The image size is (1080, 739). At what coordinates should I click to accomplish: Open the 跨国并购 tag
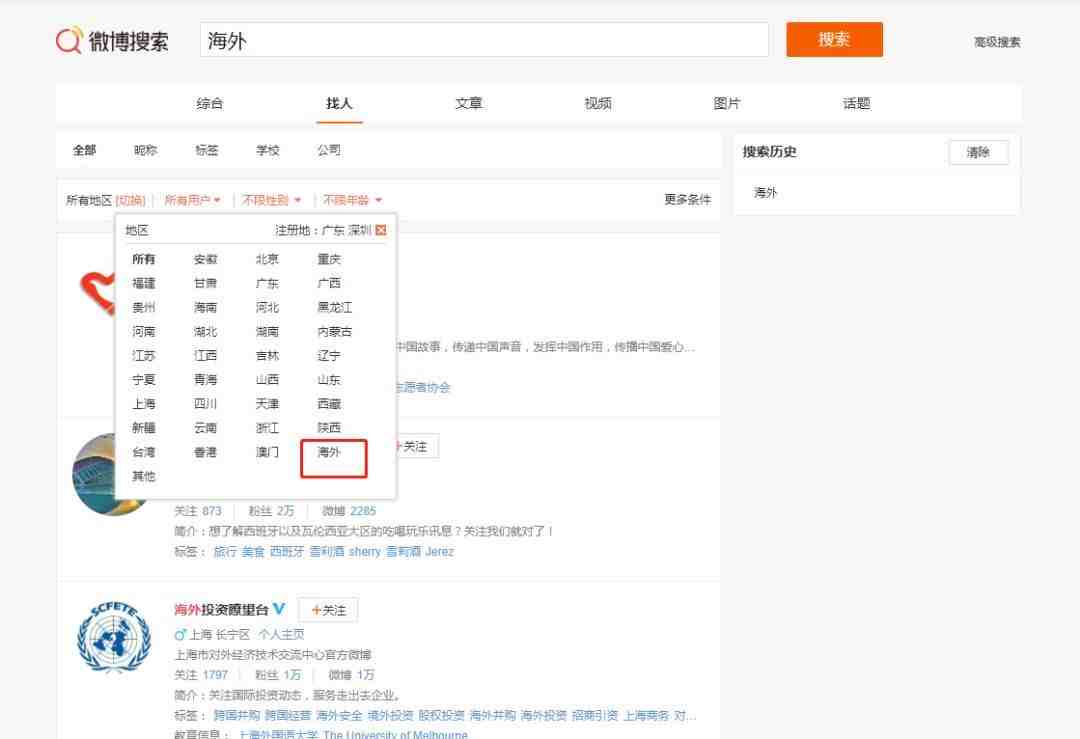click(236, 716)
